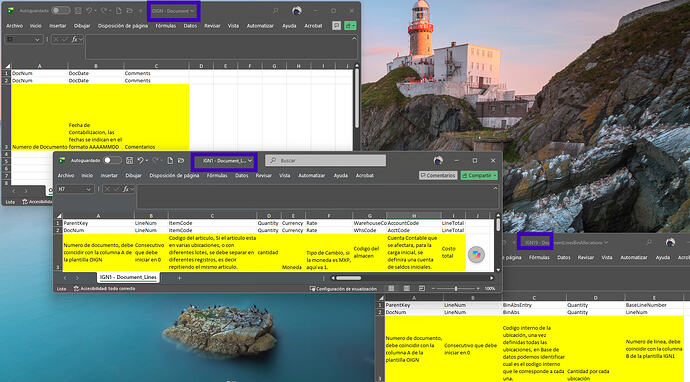Toggle Autoguardado switch in the OIGN window

pyautogui.click(x=60, y=11)
